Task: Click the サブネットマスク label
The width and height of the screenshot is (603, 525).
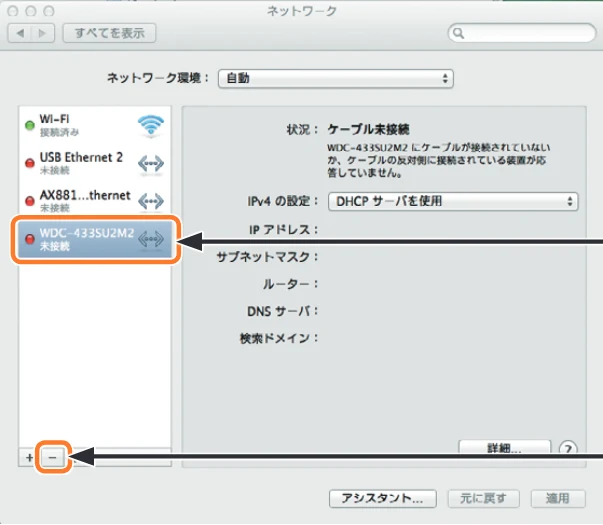Action: pyautogui.click(x=267, y=257)
